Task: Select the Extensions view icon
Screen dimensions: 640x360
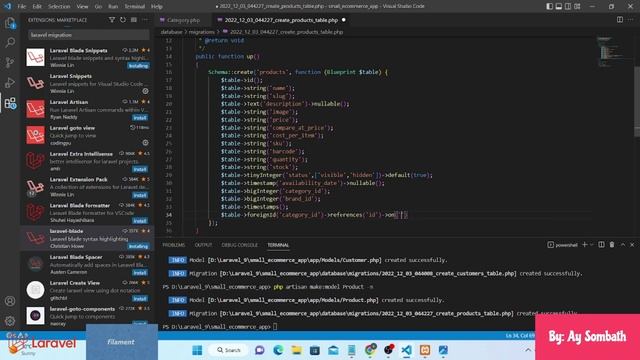Action: [10, 103]
